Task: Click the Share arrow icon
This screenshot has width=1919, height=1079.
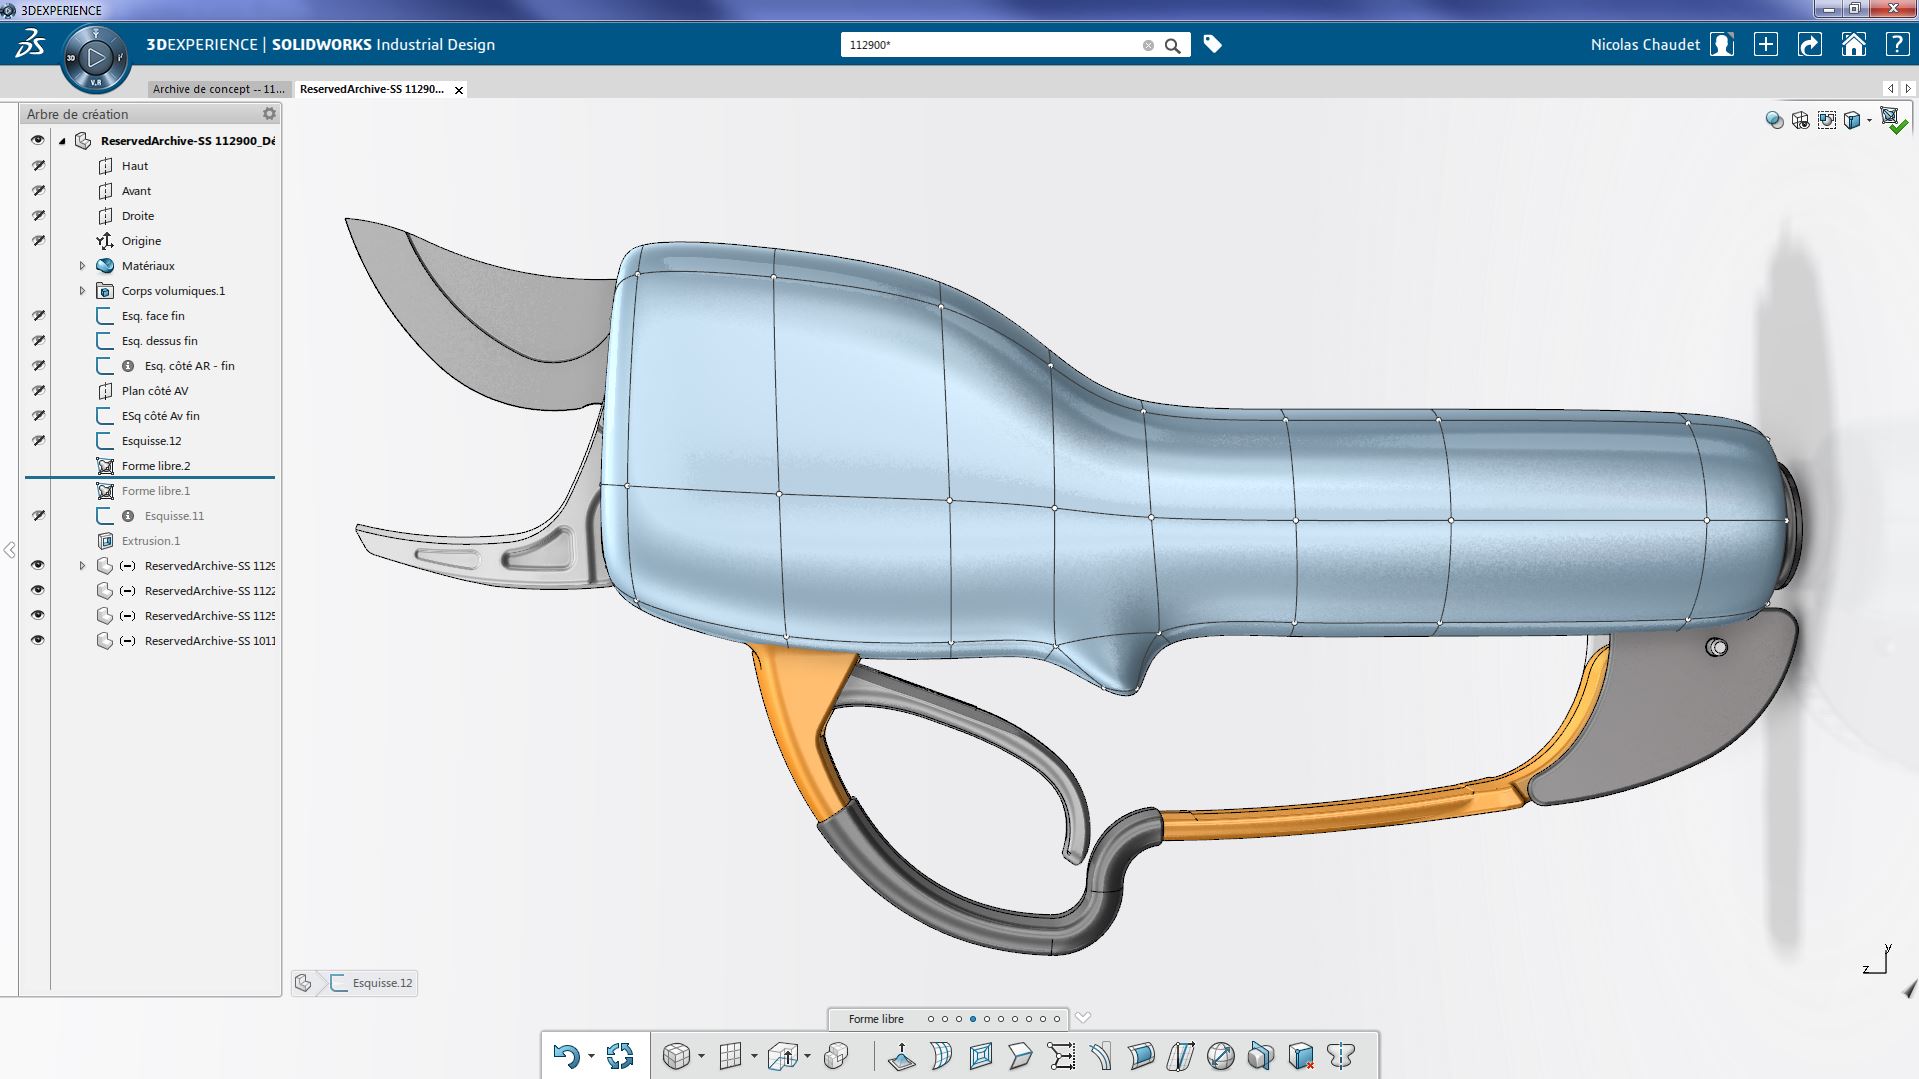Action: pyautogui.click(x=1809, y=45)
